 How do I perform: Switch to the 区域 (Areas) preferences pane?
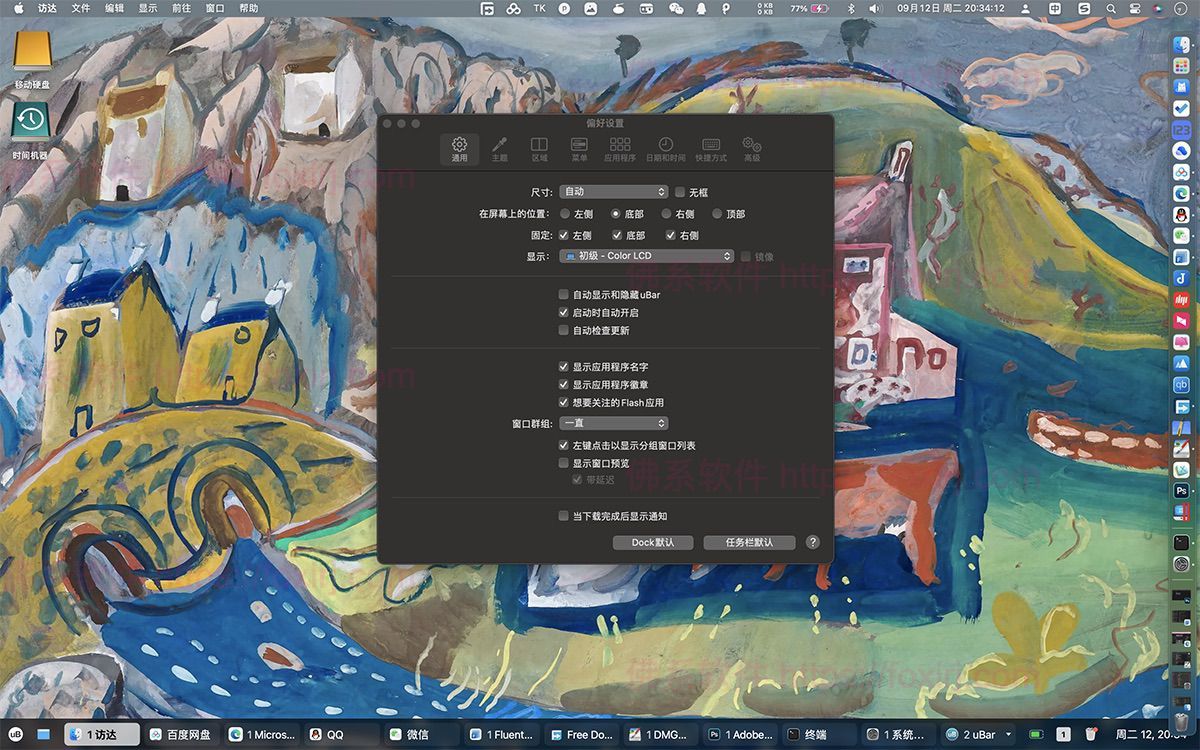pyautogui.click(x=539, y=149)
